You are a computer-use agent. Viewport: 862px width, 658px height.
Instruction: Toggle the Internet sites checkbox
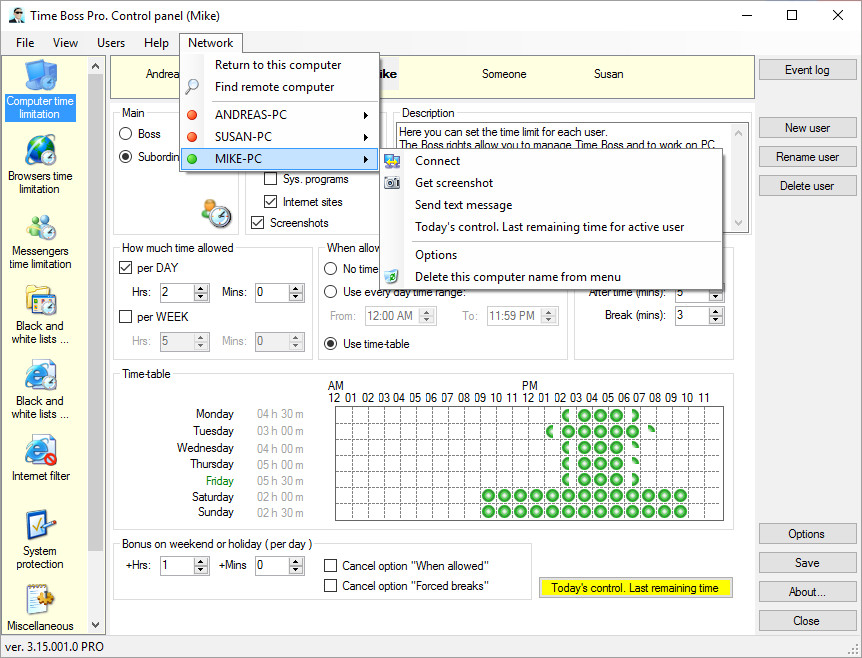click(x=270, y=202)
